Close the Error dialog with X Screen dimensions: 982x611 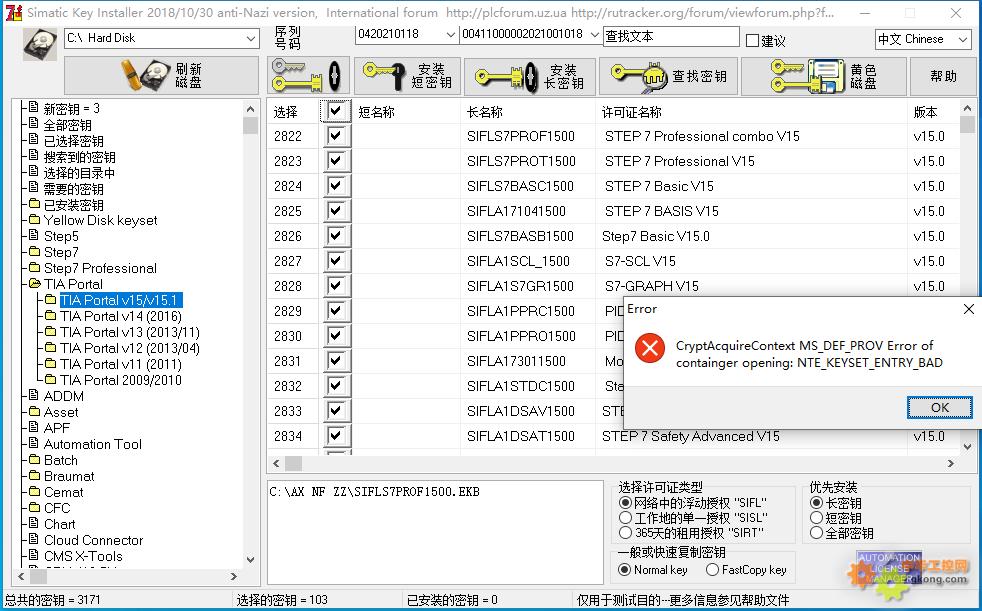click(x=968, y=309)
